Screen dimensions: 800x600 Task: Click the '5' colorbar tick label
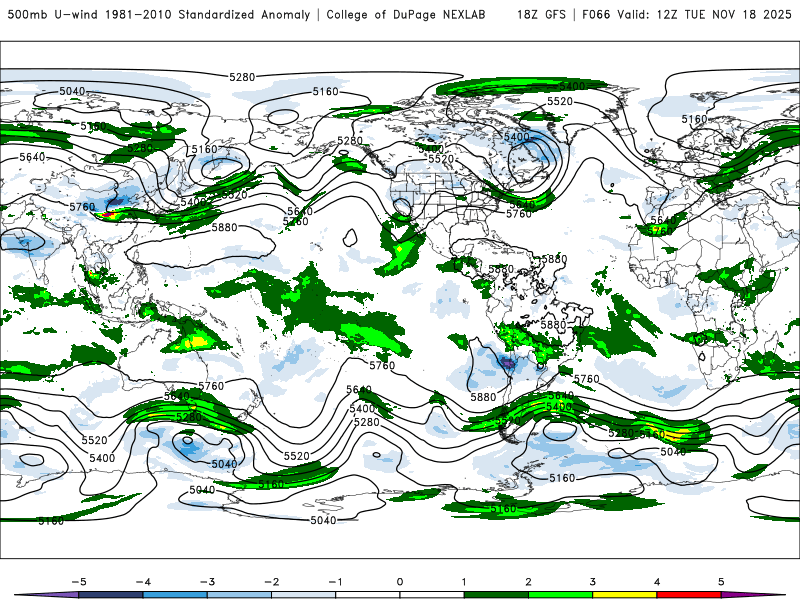click(721, 582)
